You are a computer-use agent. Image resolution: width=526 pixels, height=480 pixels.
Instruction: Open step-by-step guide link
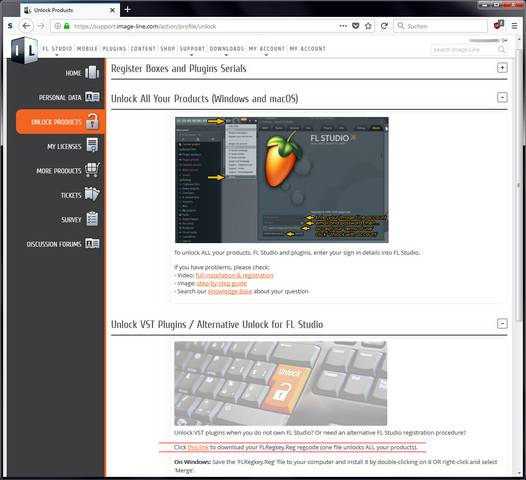[222, 283]
